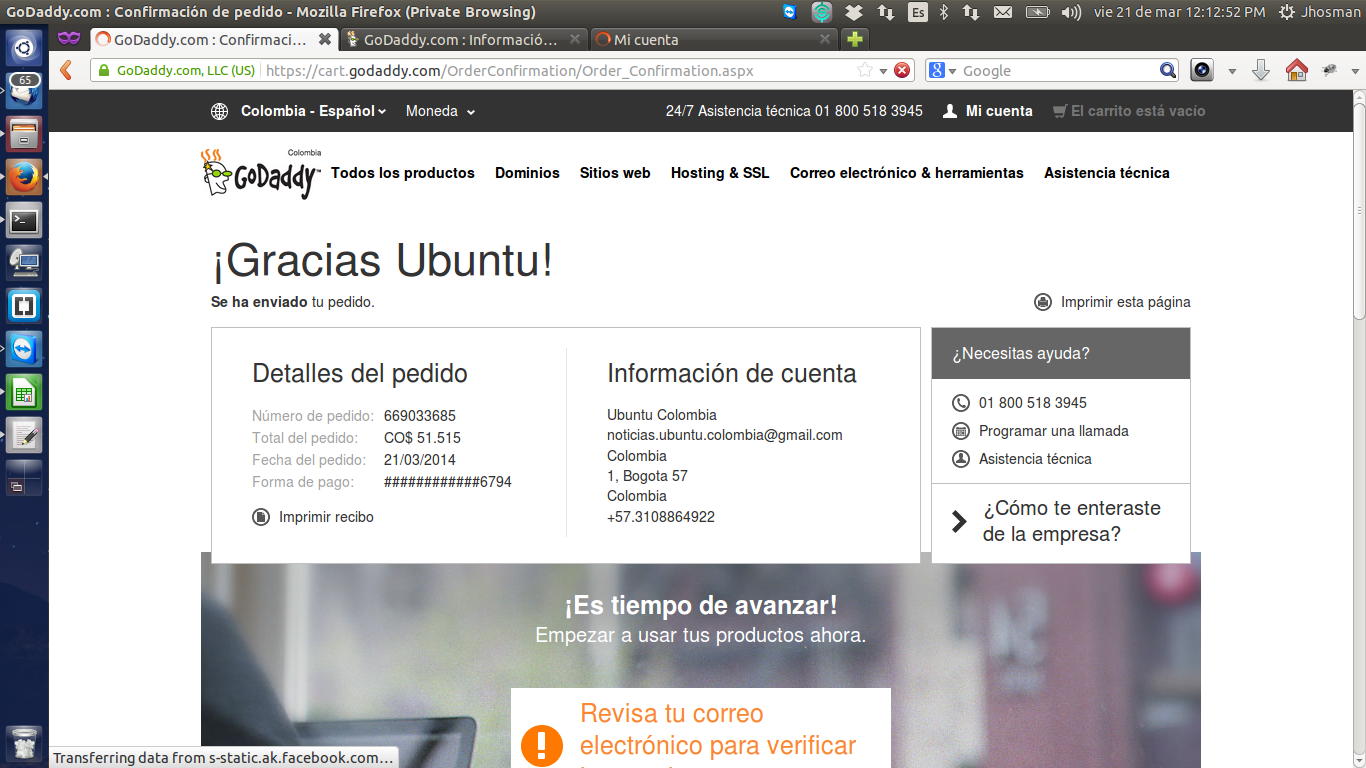Open the Dominios menu
1366x768 pixels.
(527, 173)
